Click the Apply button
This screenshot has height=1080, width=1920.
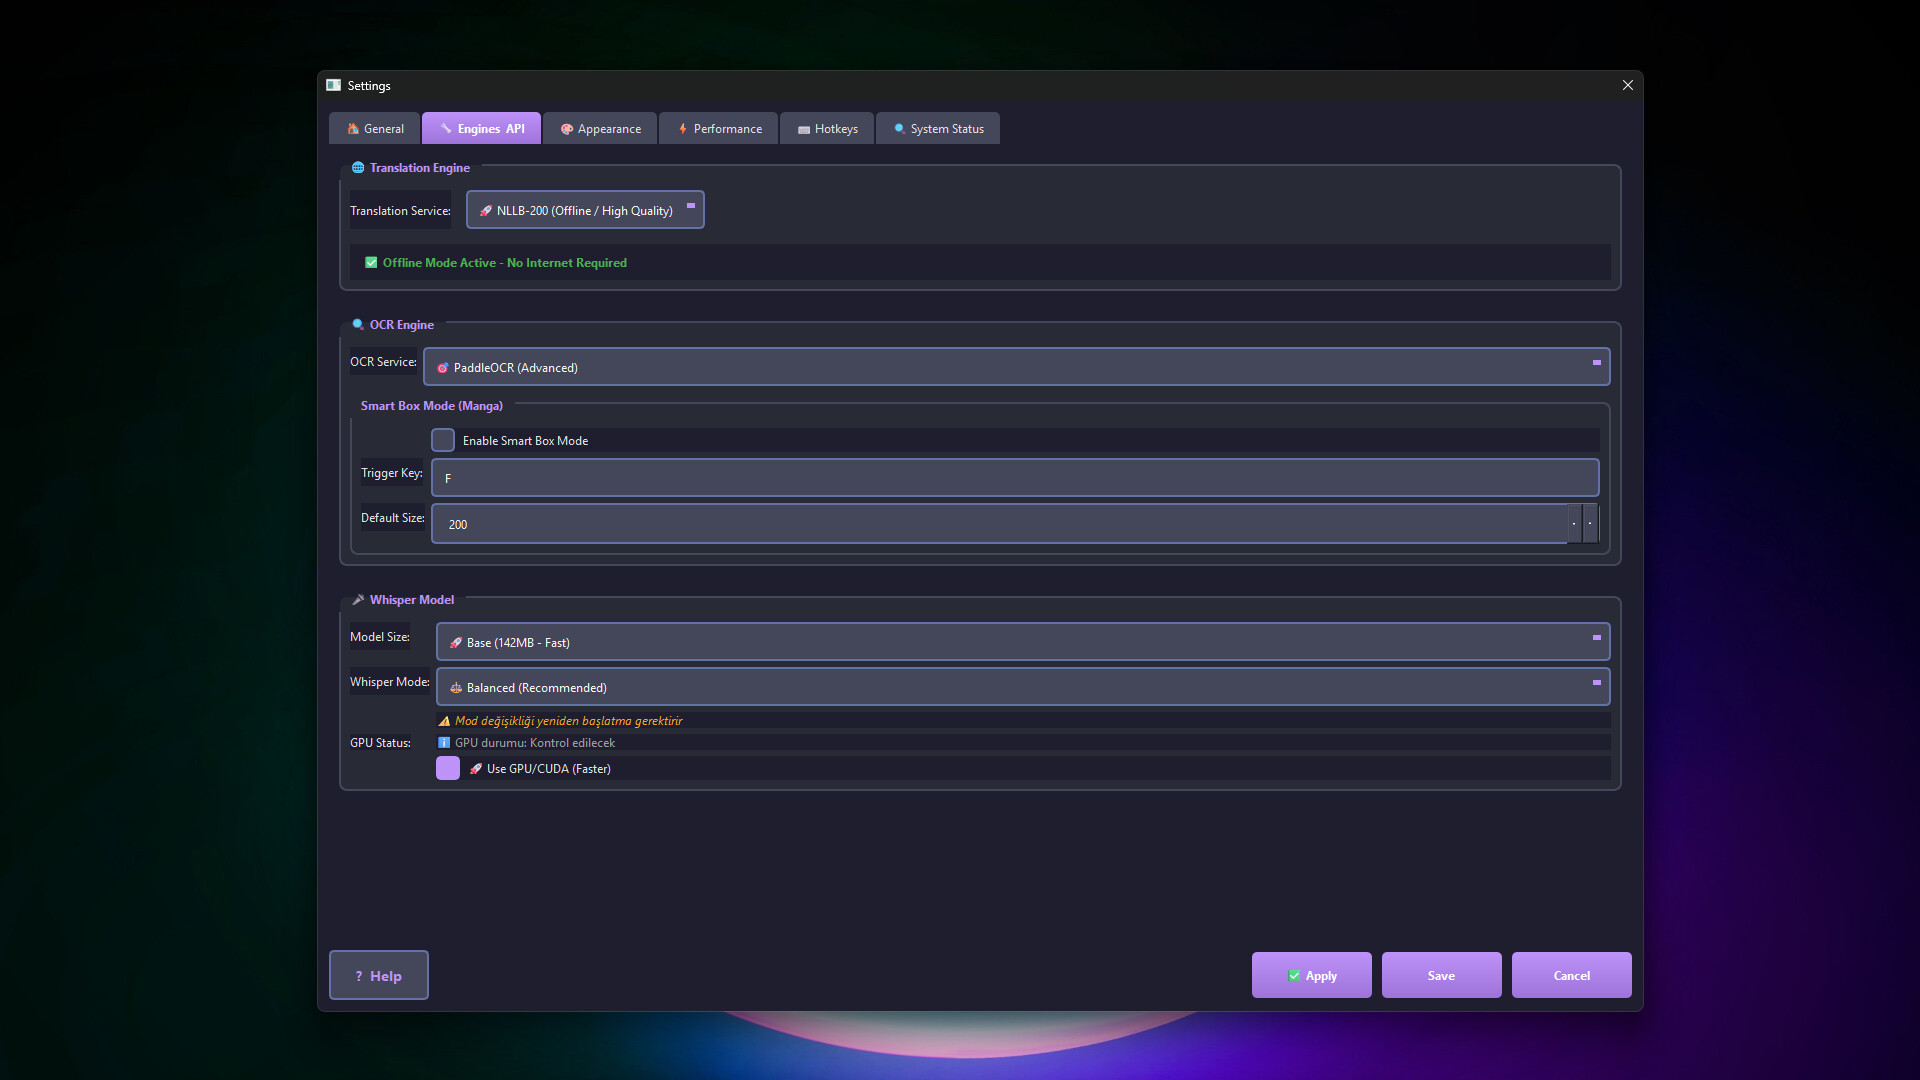[1311, 975]
